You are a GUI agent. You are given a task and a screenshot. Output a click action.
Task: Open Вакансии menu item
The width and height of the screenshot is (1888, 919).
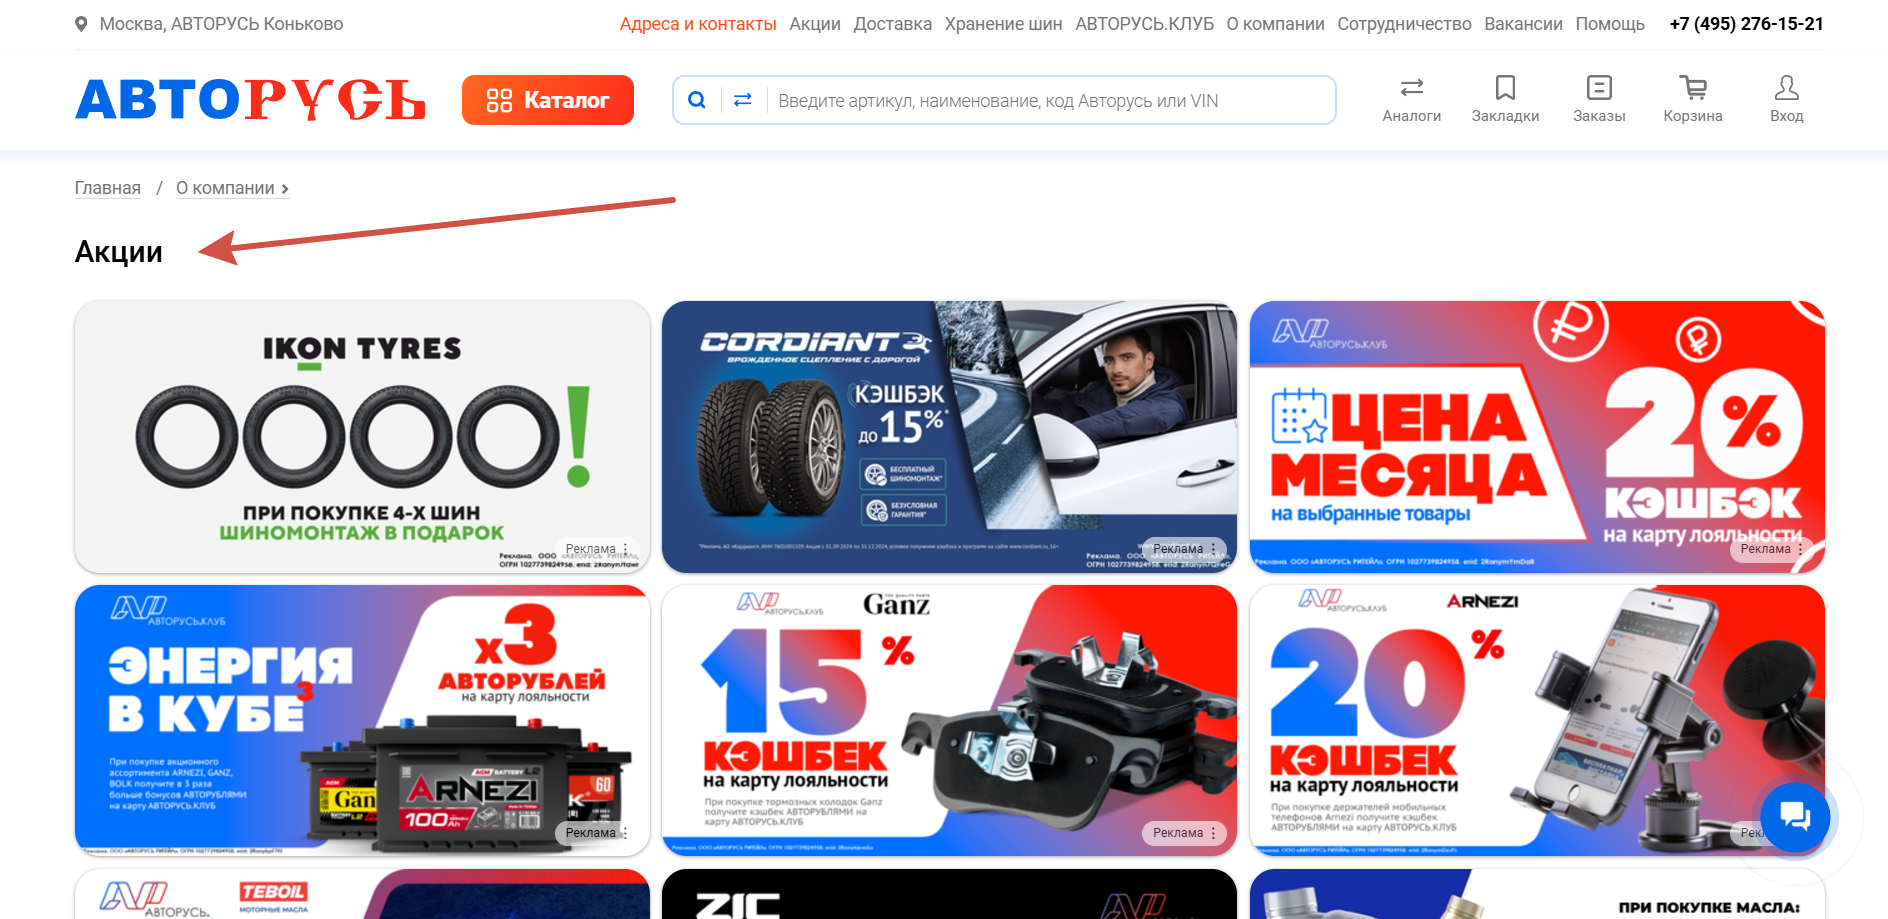pyautogui.click(x=1524, y=24)
